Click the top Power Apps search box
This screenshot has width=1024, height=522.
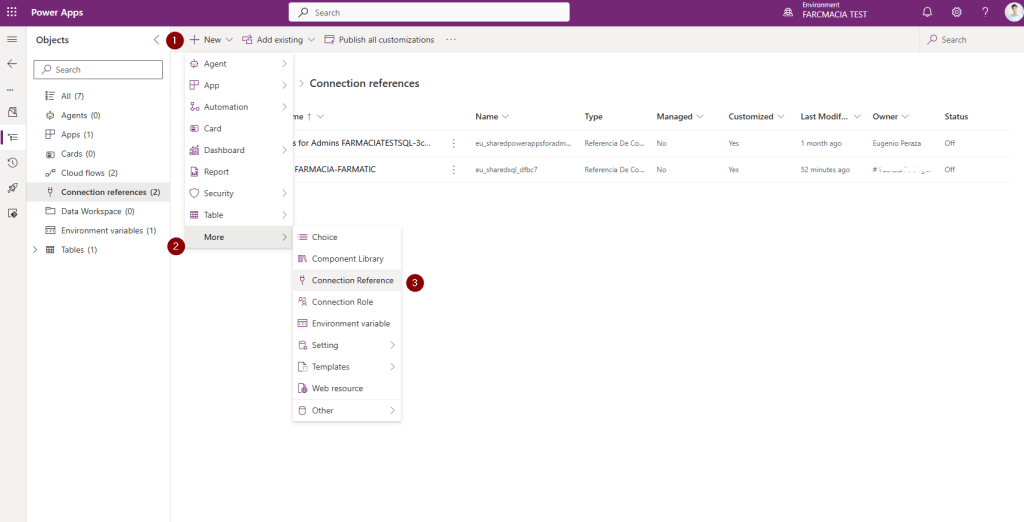[x=429, y=12]
